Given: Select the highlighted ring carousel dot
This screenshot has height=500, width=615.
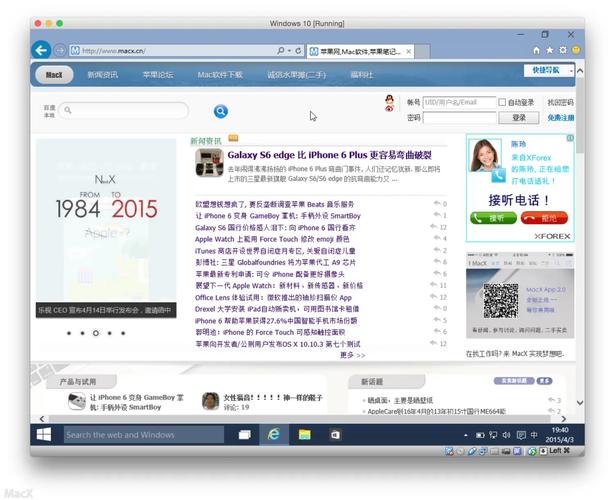Looking at the screenshot, I should pos(96,333).
